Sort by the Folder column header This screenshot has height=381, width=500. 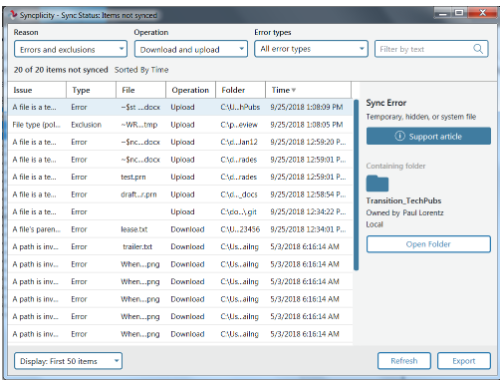(241, 90)
